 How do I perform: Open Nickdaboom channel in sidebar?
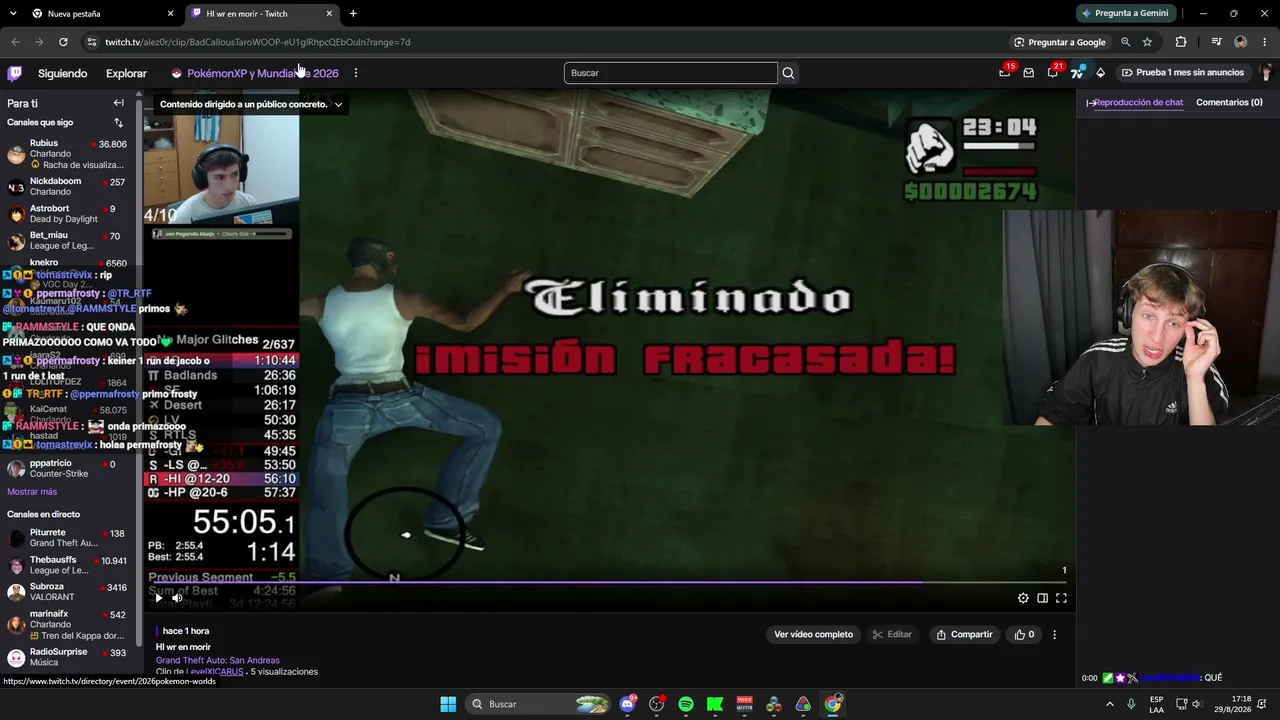pos(68,187)
